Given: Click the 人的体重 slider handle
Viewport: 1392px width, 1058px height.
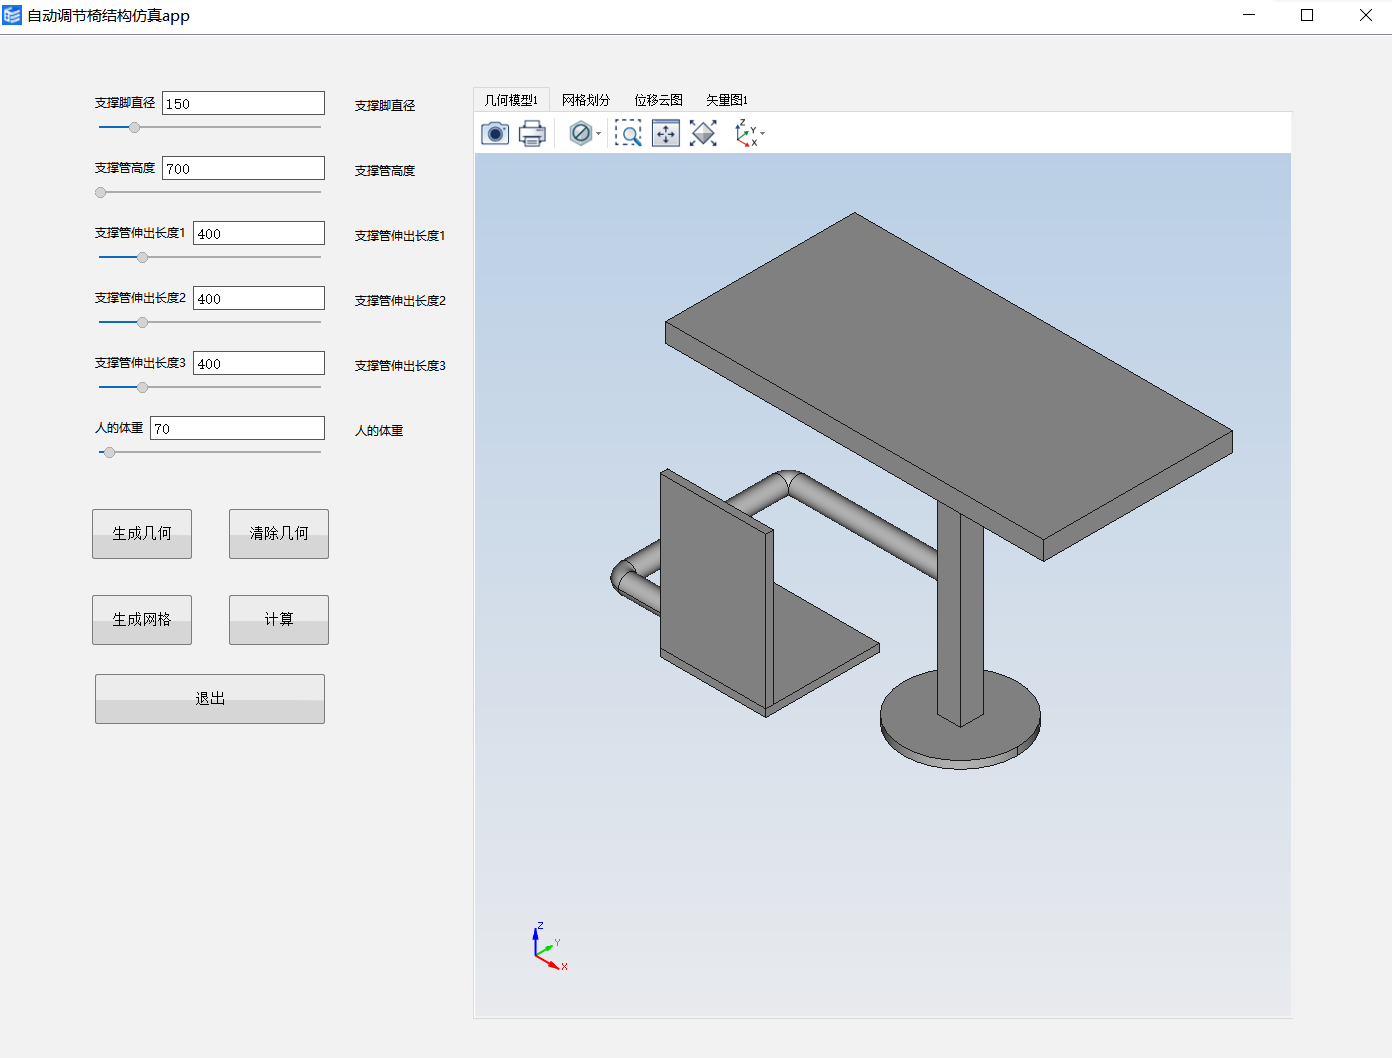Looking at the screenshot, I should click(109, 452).
